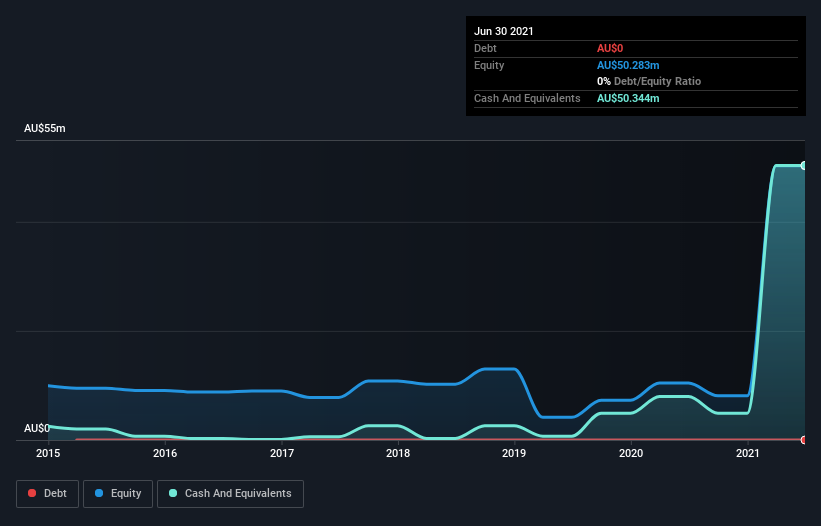Click the teal Cash And Equivalents legend dot

point(173,493)
